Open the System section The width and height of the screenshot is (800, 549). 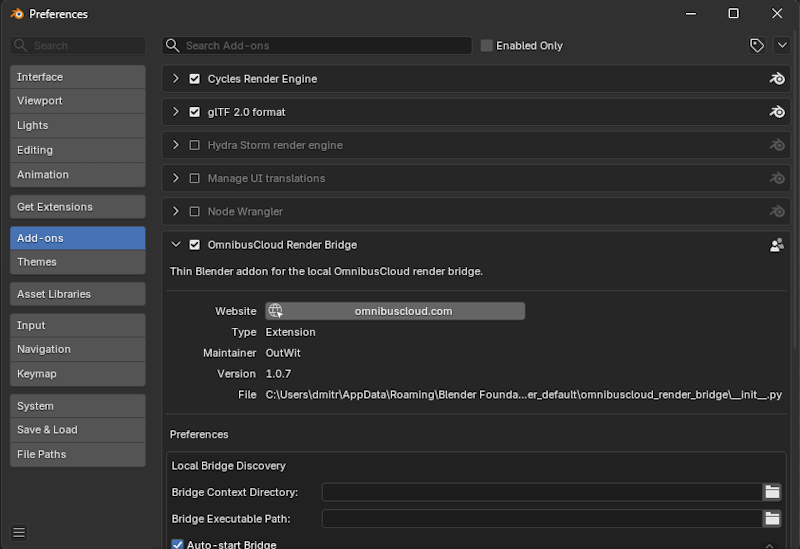(78, 406)
